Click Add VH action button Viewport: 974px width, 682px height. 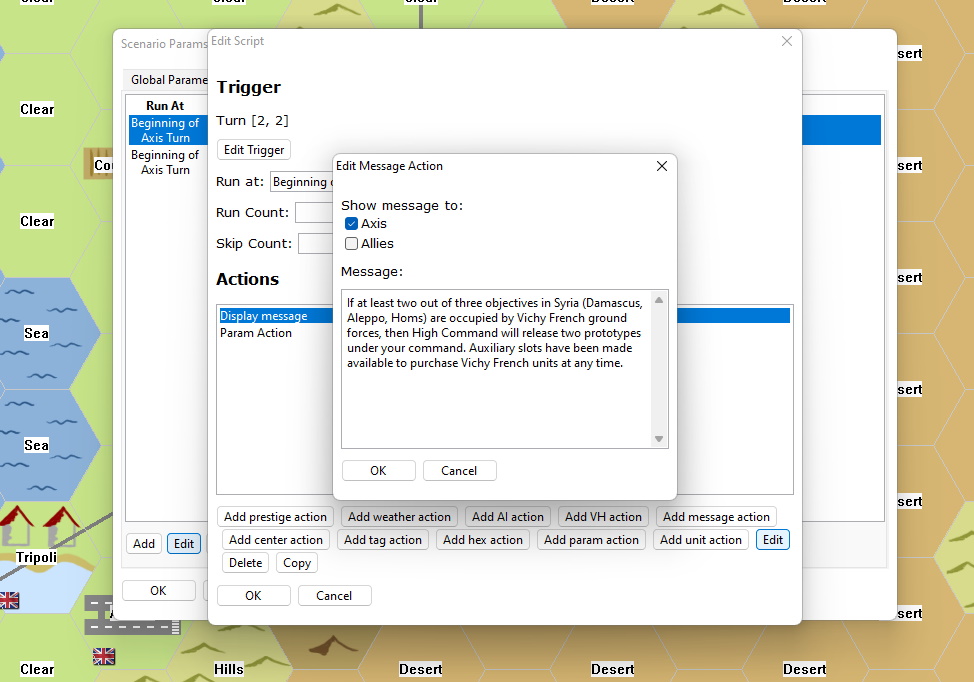[x=603, y=517]
